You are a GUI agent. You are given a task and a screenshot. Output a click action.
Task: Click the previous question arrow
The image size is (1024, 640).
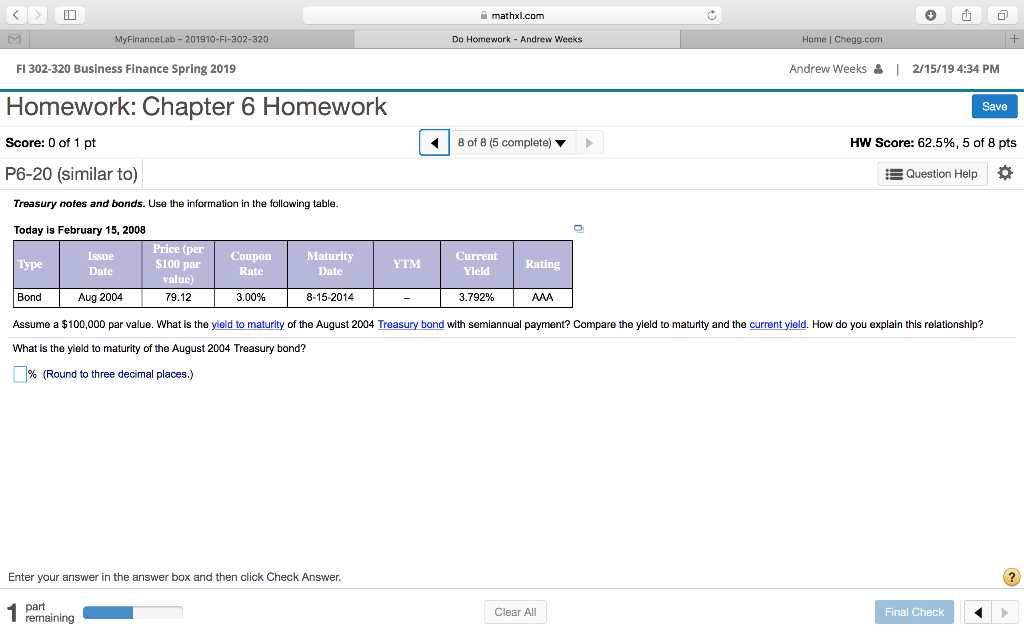[433, 141]
